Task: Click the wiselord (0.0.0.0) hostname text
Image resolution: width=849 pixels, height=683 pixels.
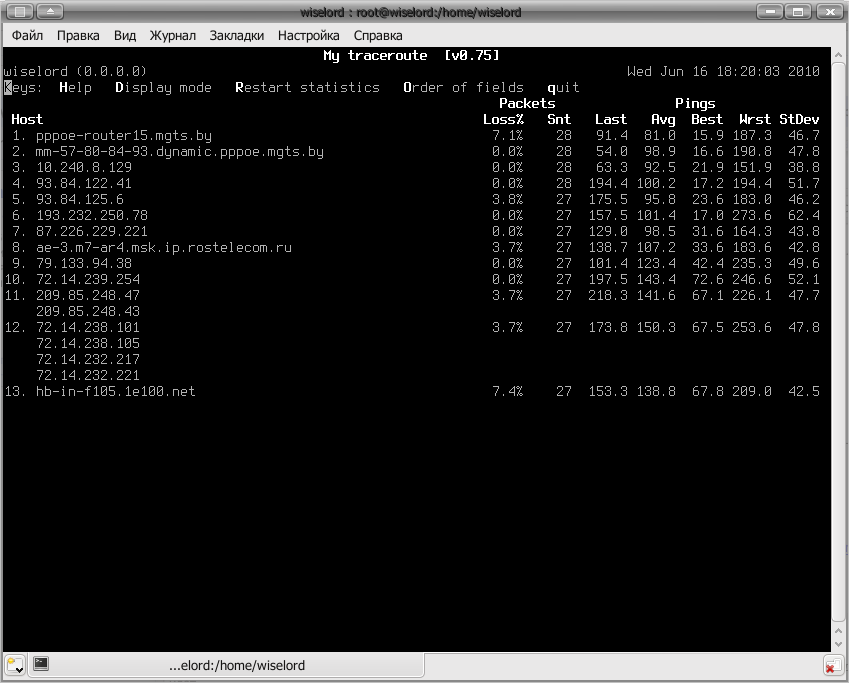Action: [75, 71]
